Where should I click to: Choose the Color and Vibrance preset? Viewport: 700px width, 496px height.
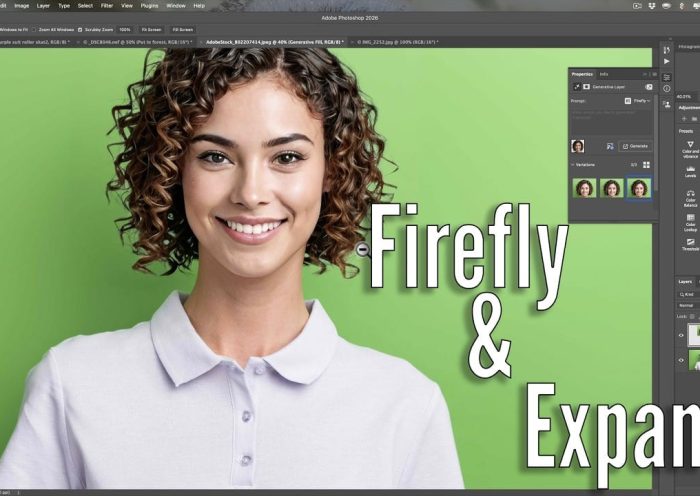pos(690,147)
